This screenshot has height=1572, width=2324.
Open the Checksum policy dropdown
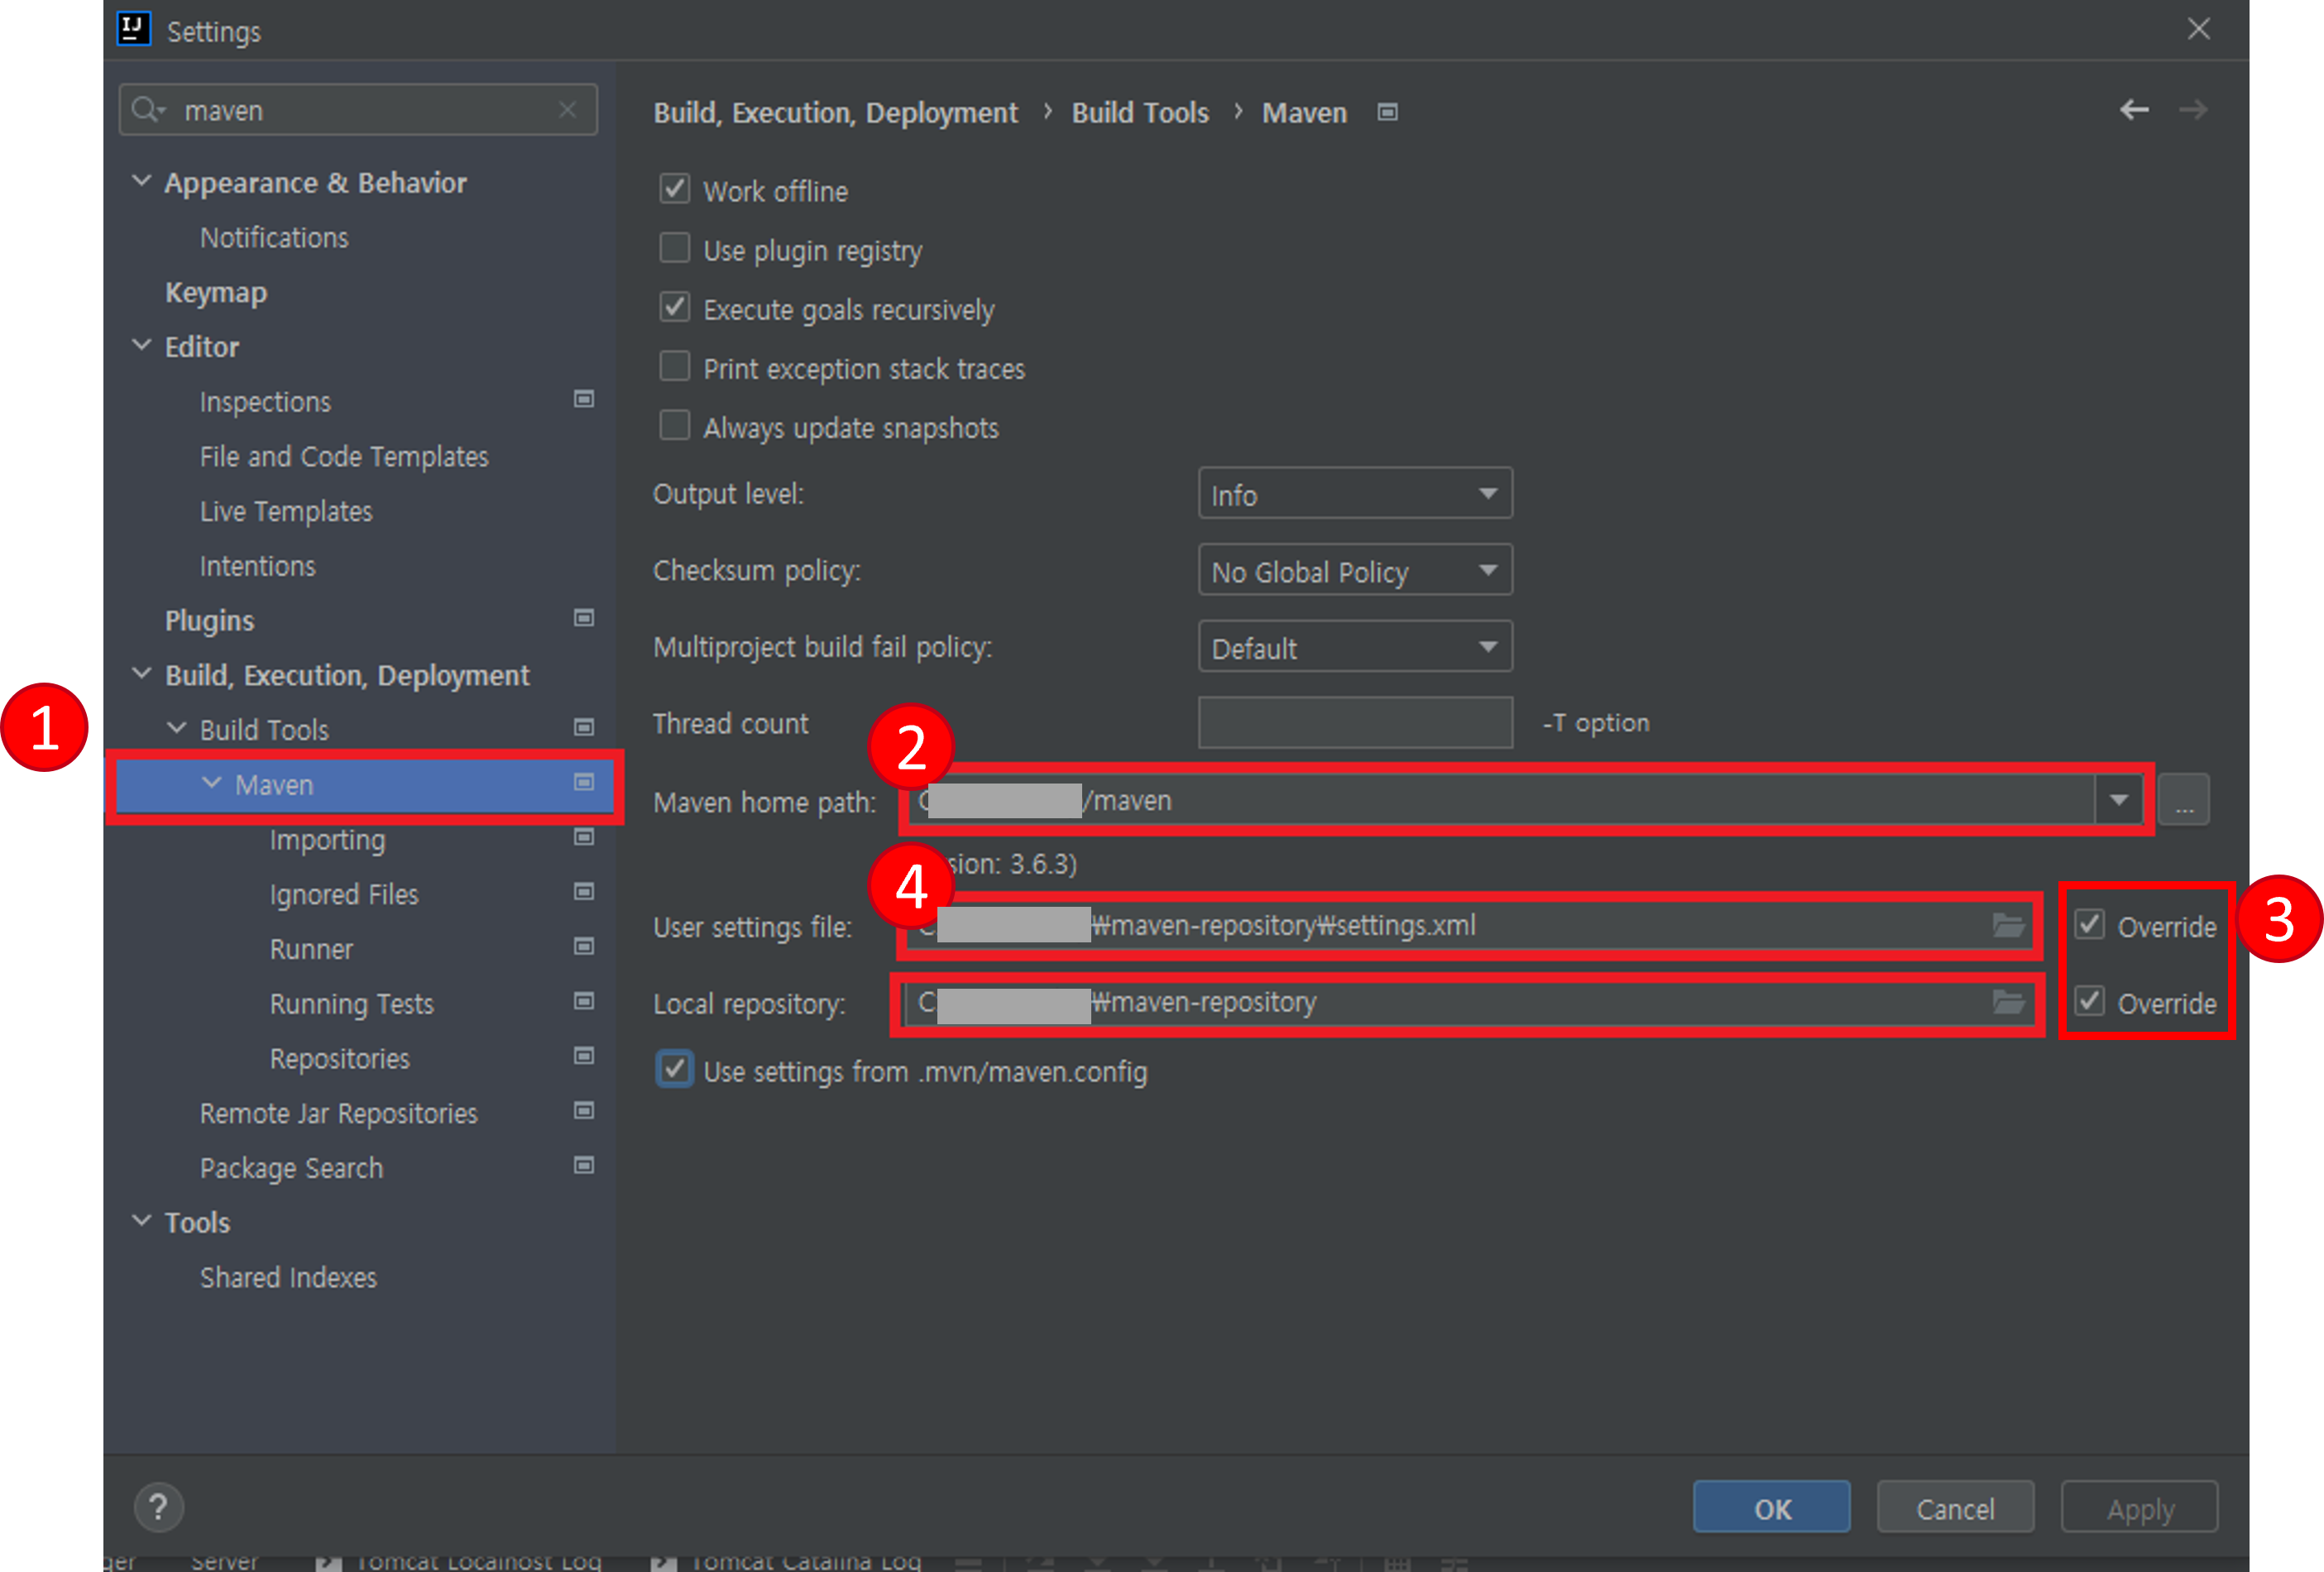(x=1354, y=571)
